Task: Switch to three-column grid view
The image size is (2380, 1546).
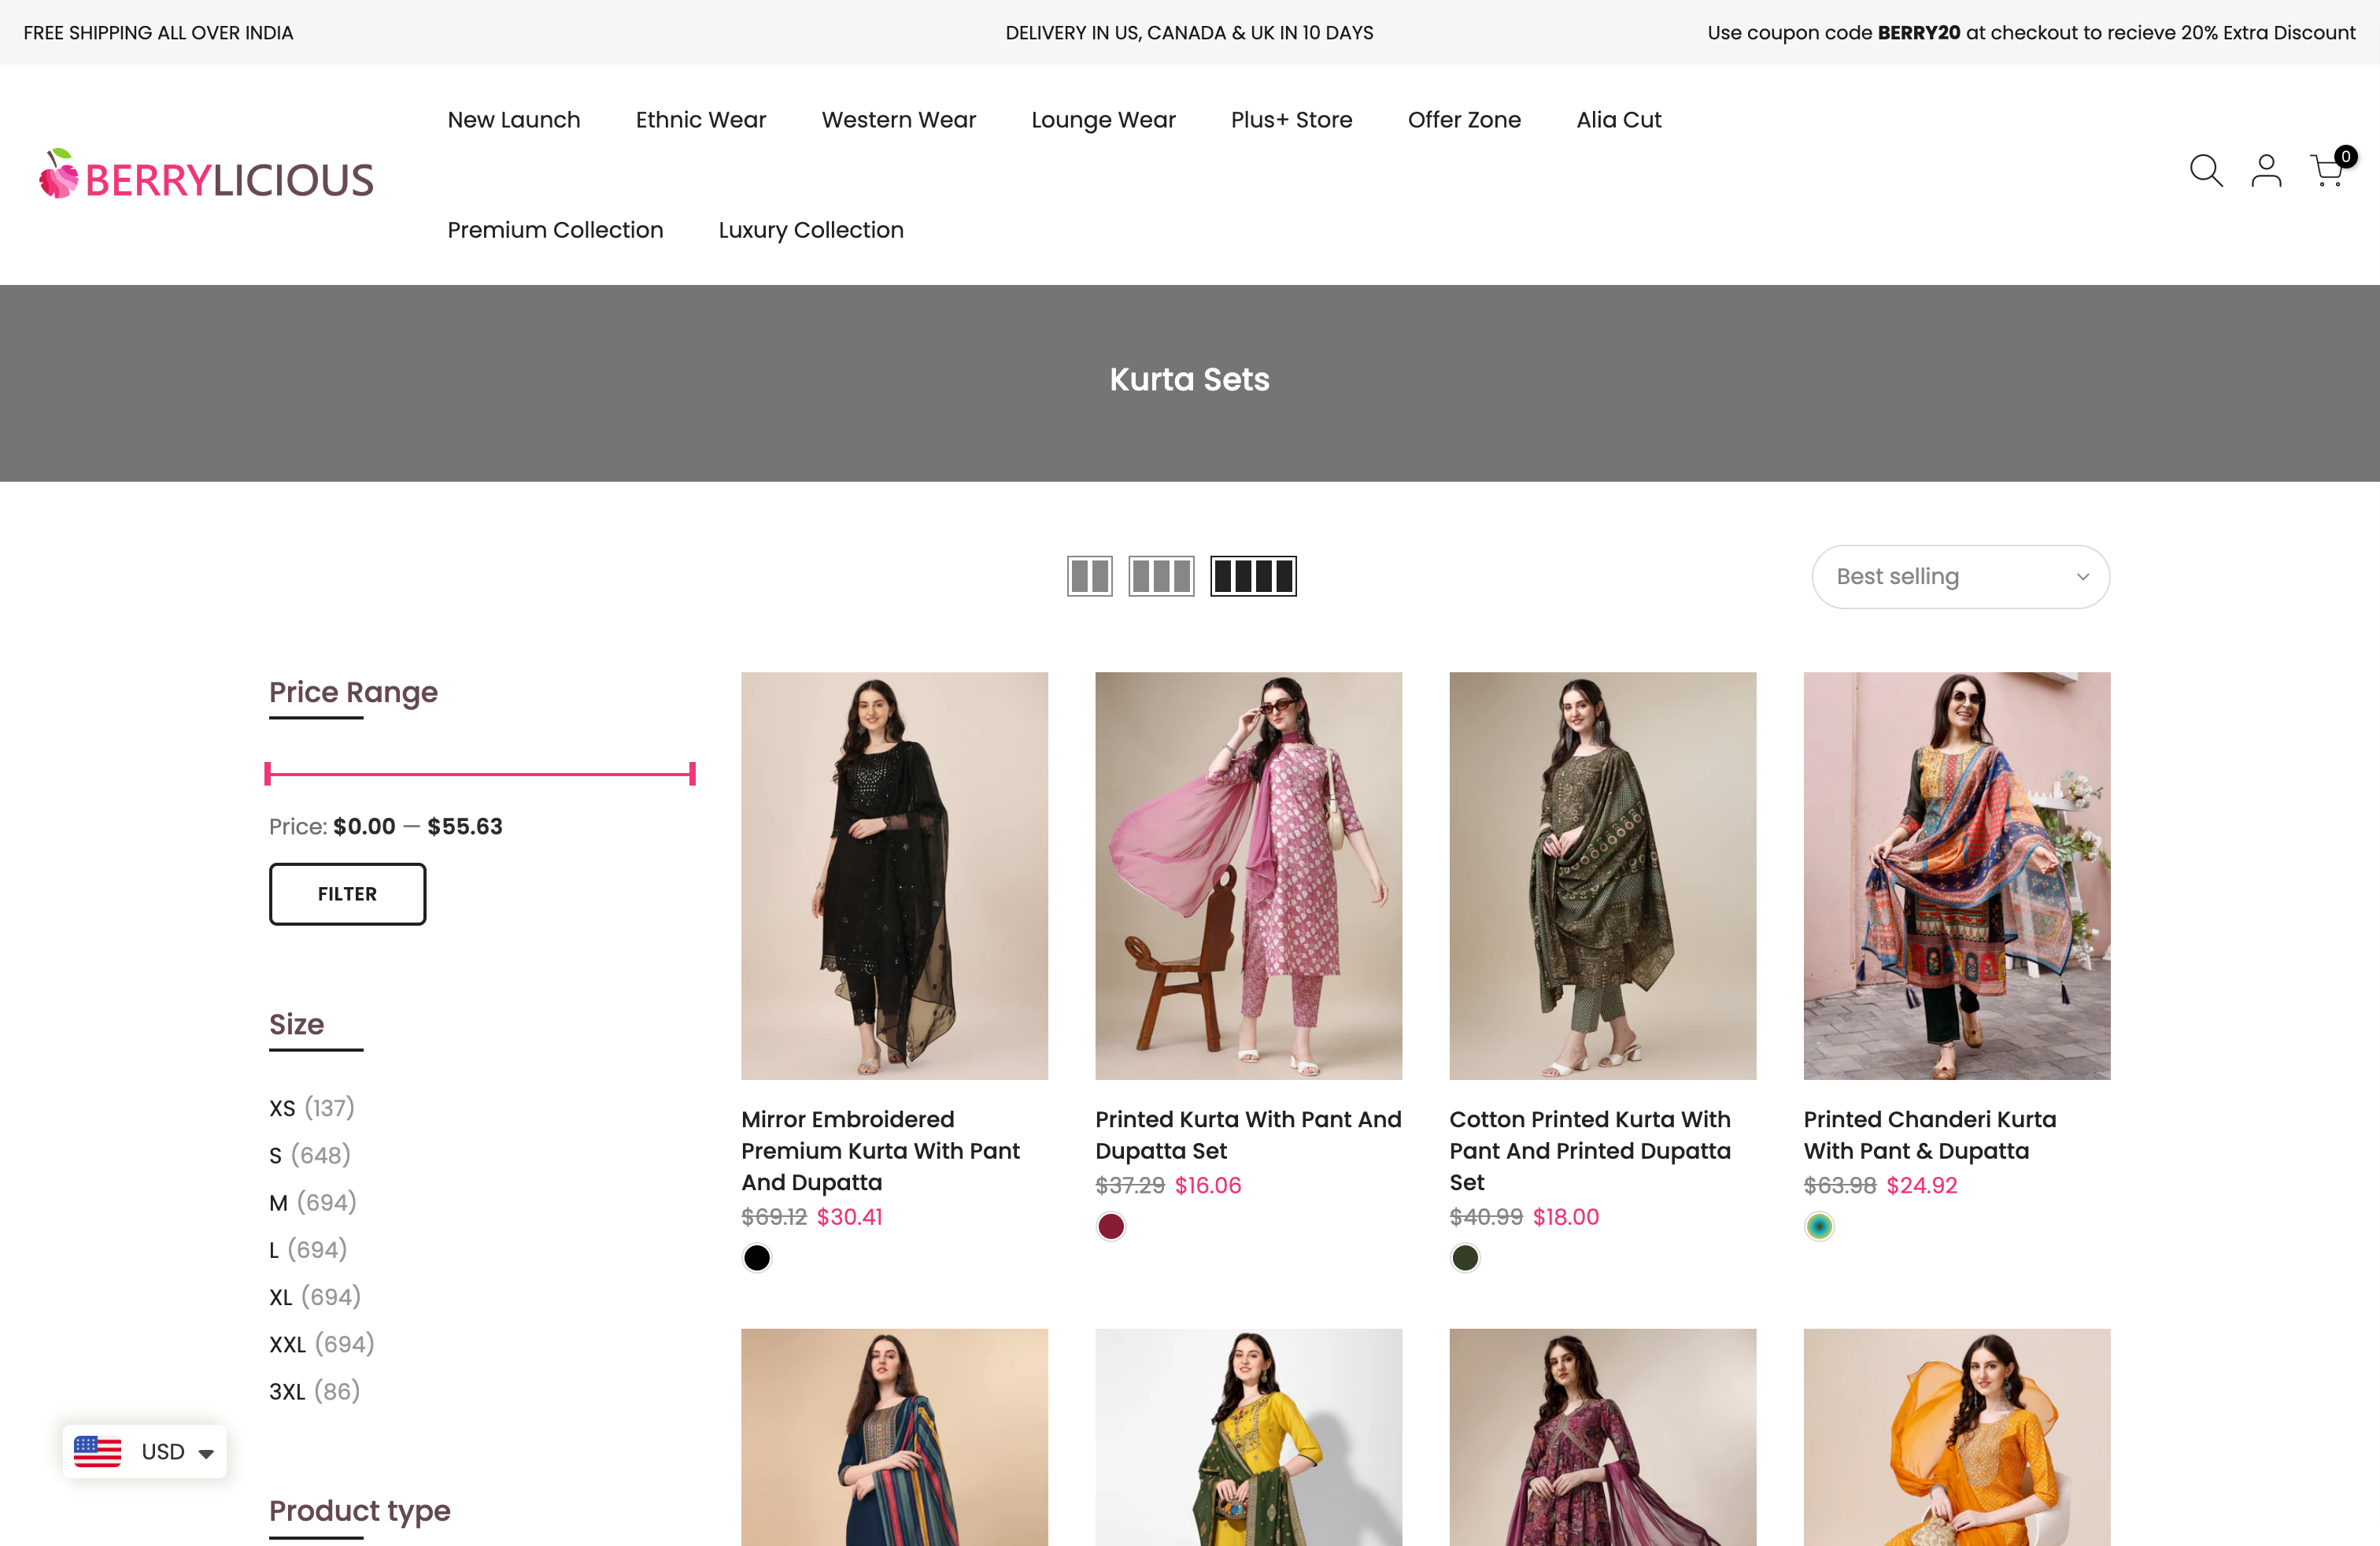Action: point(1162,576)
